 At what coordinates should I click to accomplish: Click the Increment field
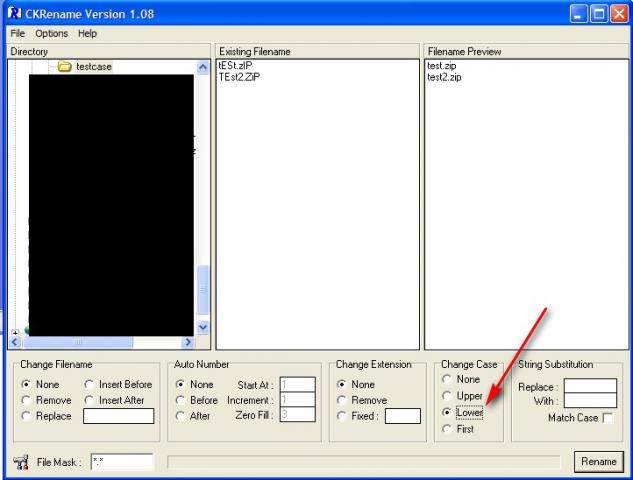coord(298,399)
